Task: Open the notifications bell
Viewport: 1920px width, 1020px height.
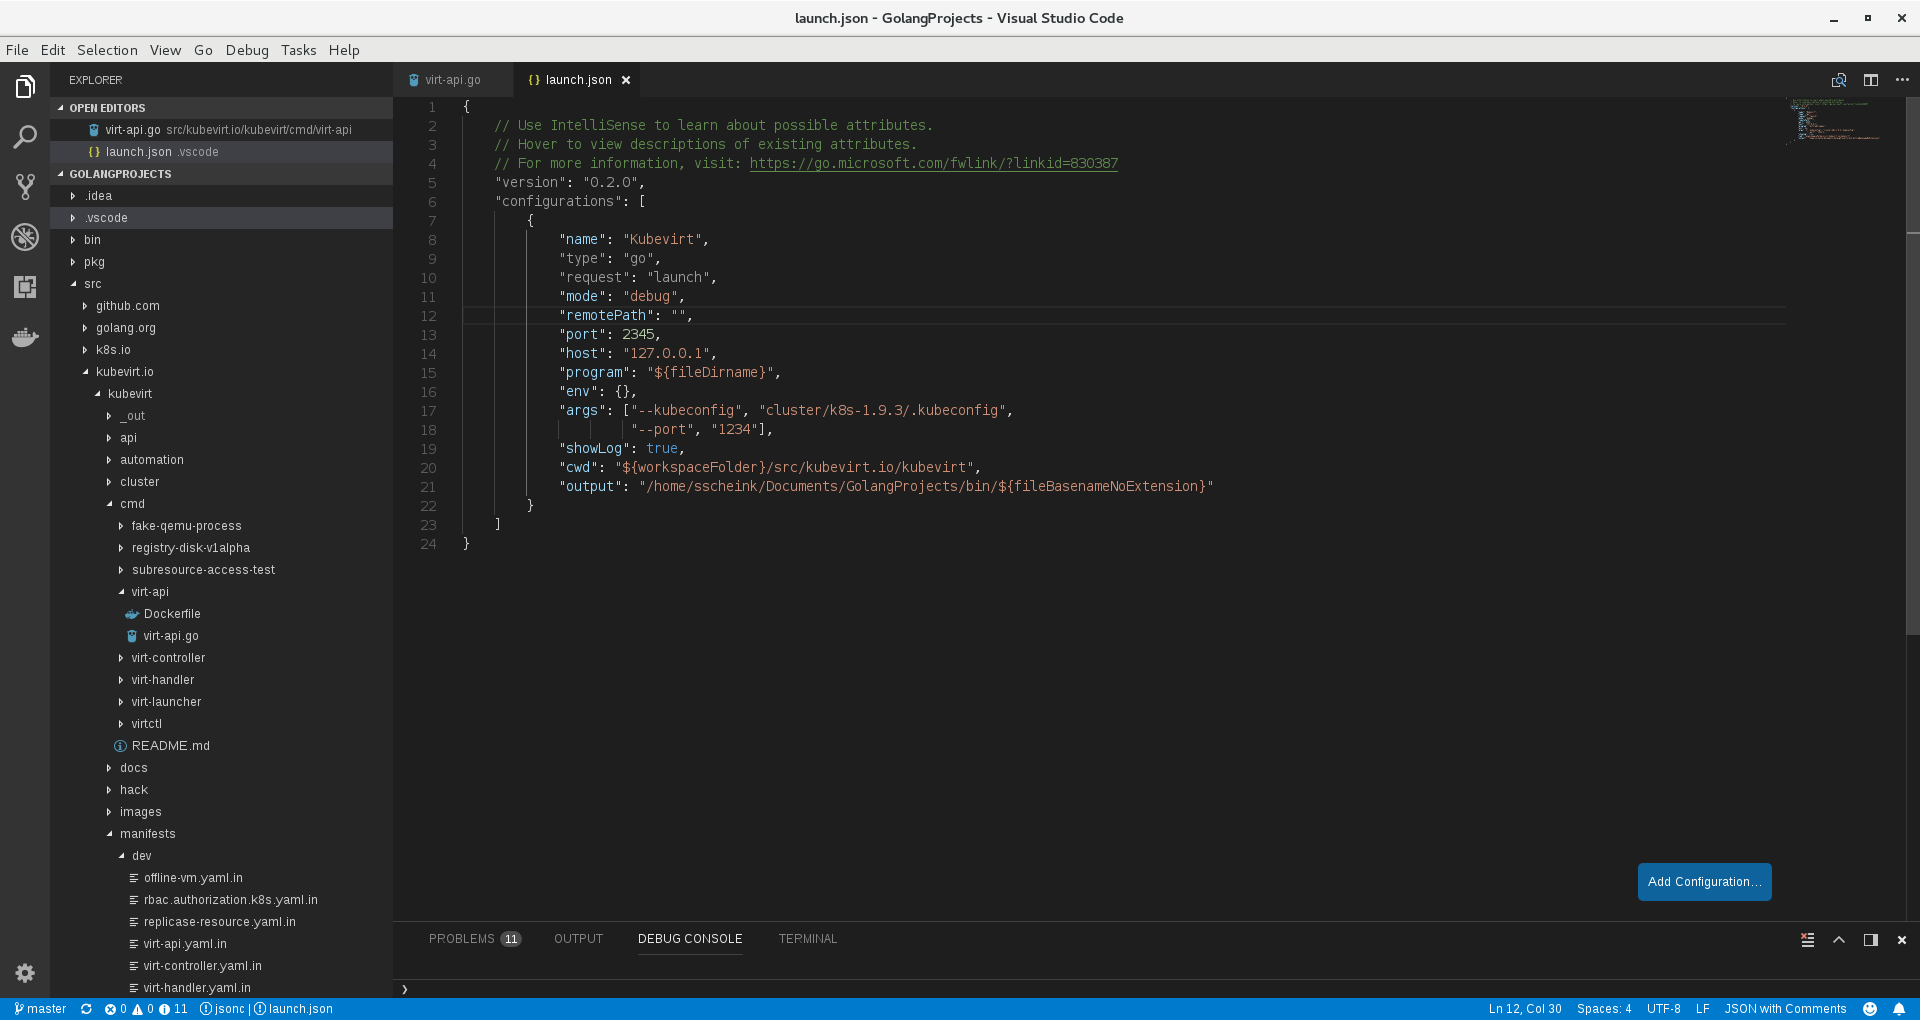Action: 1899,1009
